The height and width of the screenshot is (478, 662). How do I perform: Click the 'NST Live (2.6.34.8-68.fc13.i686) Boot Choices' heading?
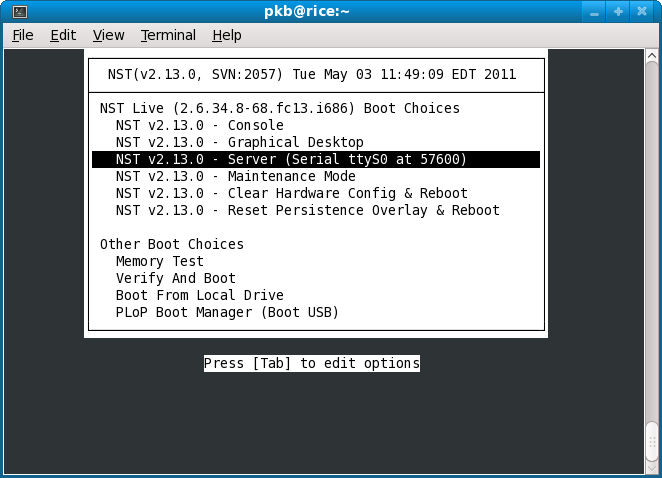click(x=279, y=109)
